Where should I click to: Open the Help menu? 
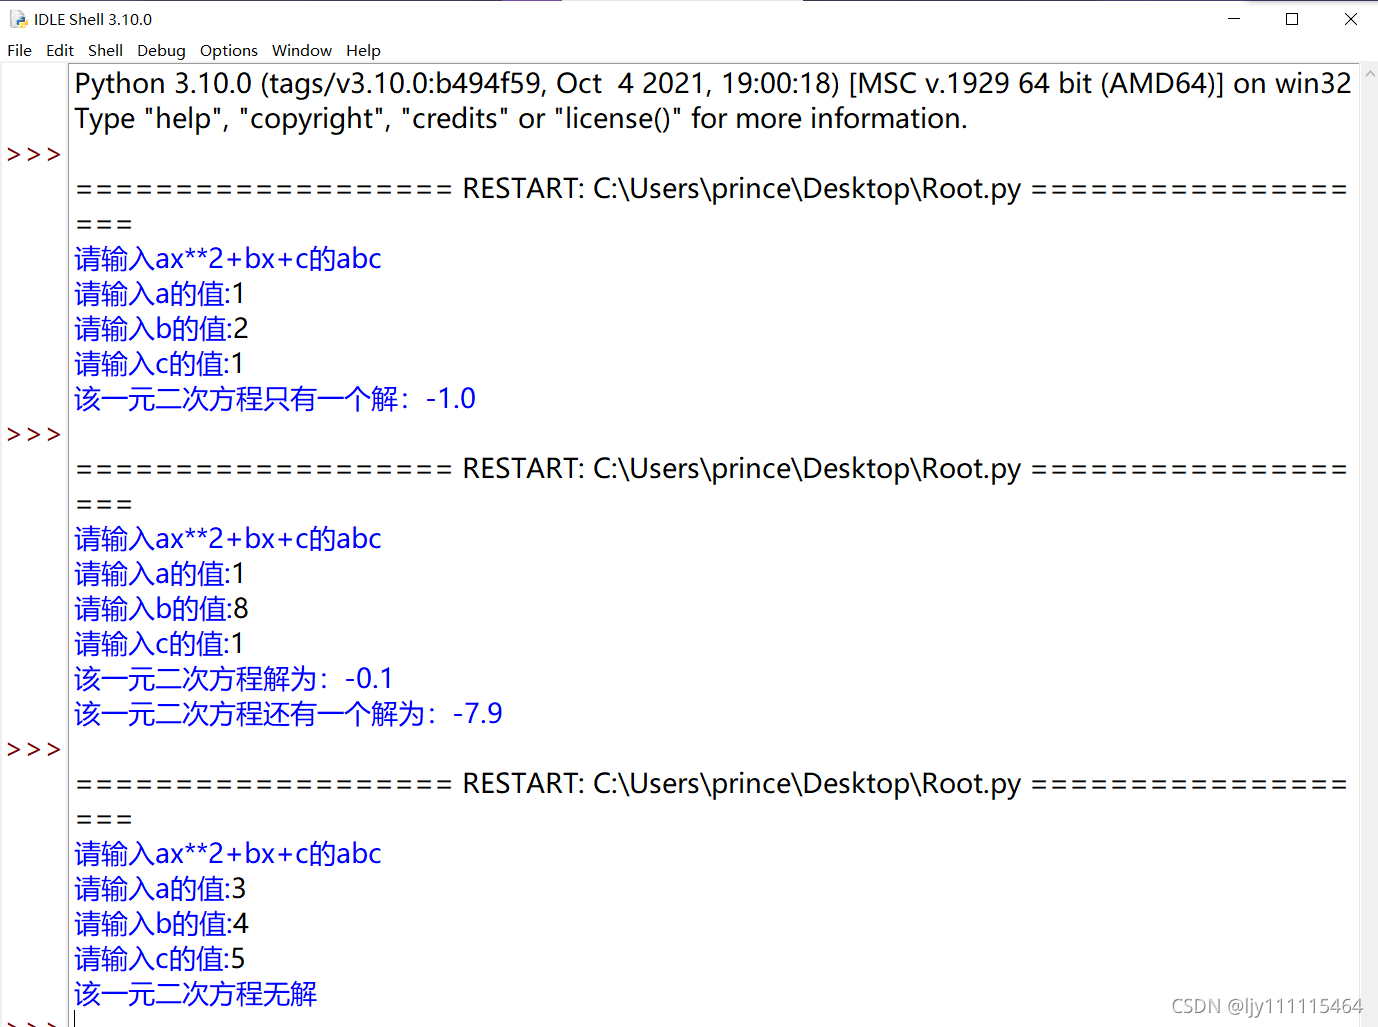(363, 50)
